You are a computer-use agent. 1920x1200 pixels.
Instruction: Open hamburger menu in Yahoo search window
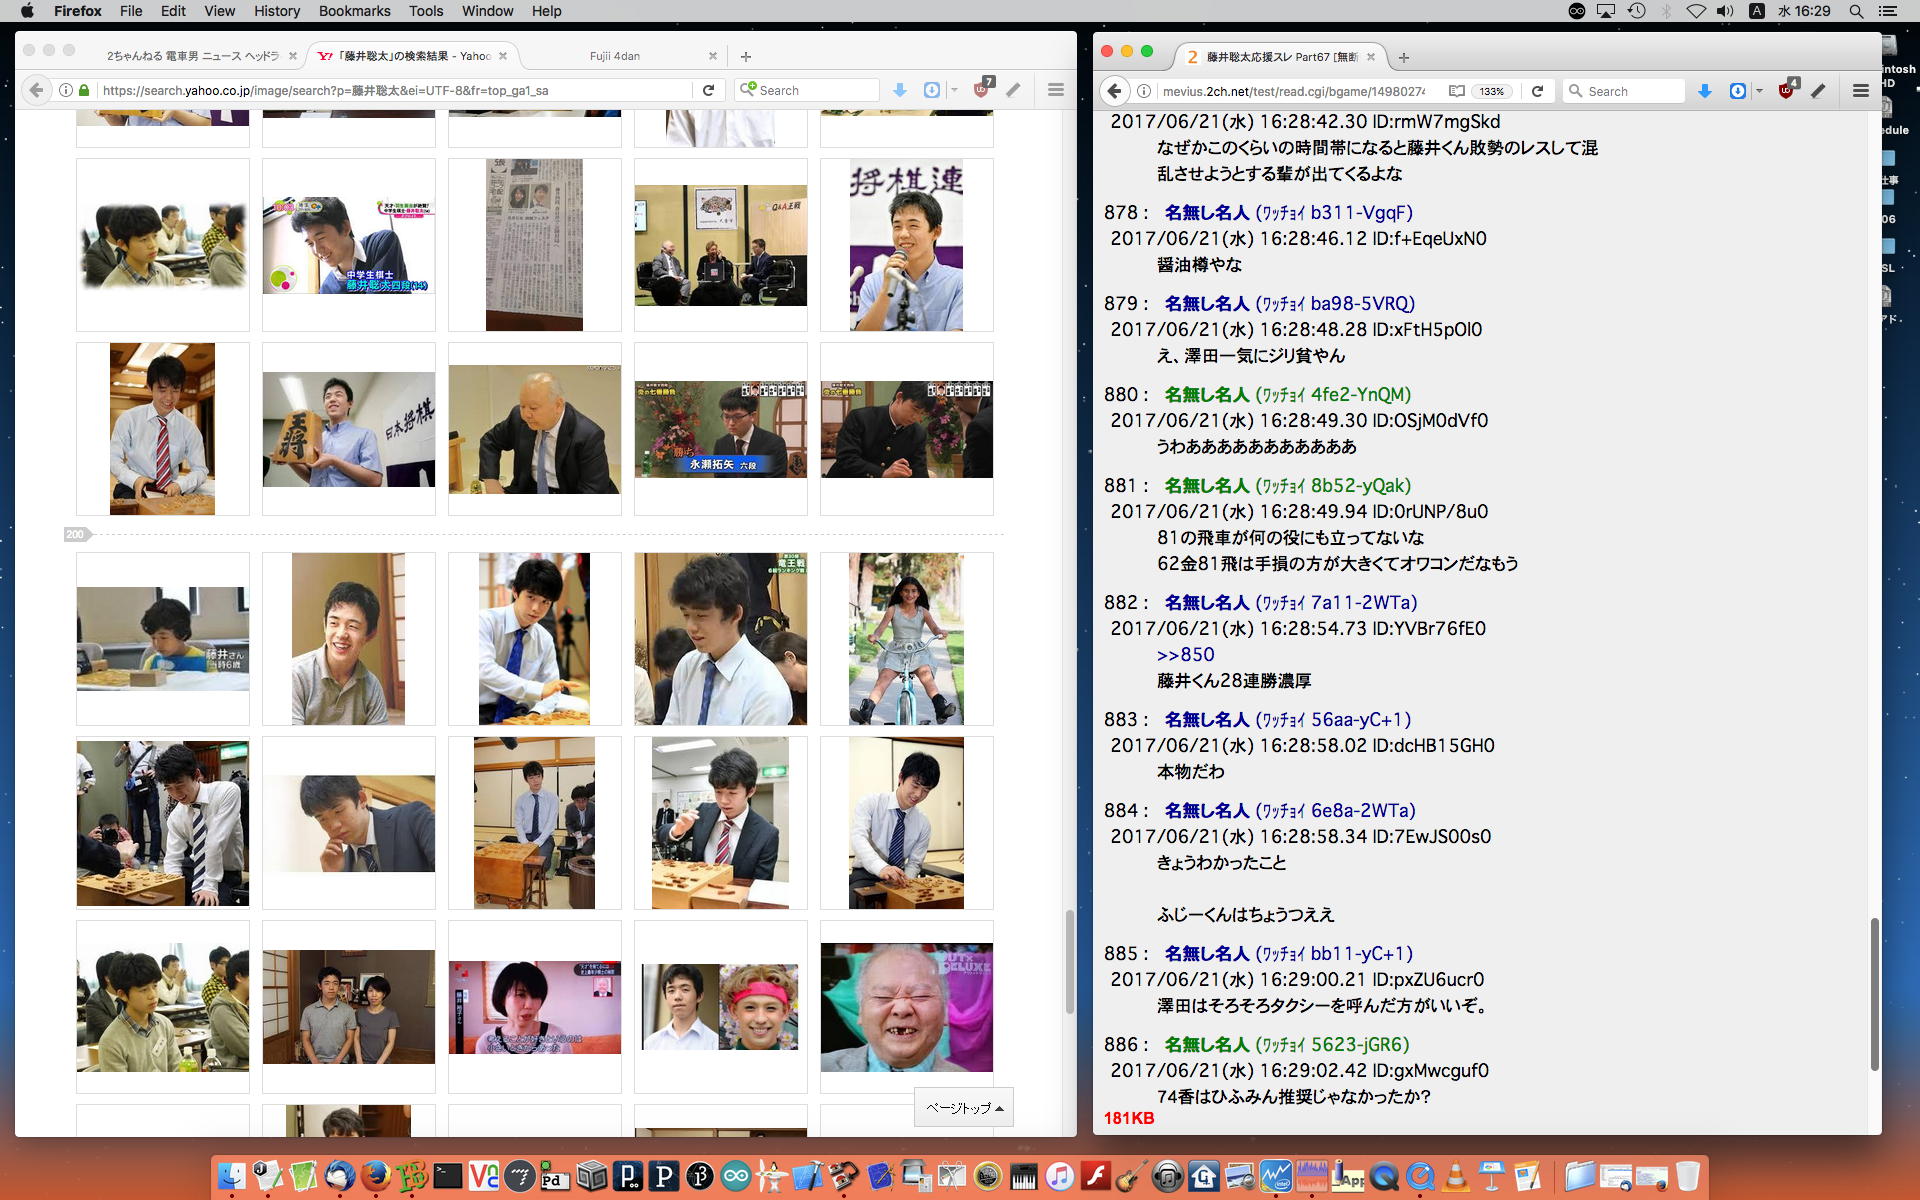(x=1055, y=90)
